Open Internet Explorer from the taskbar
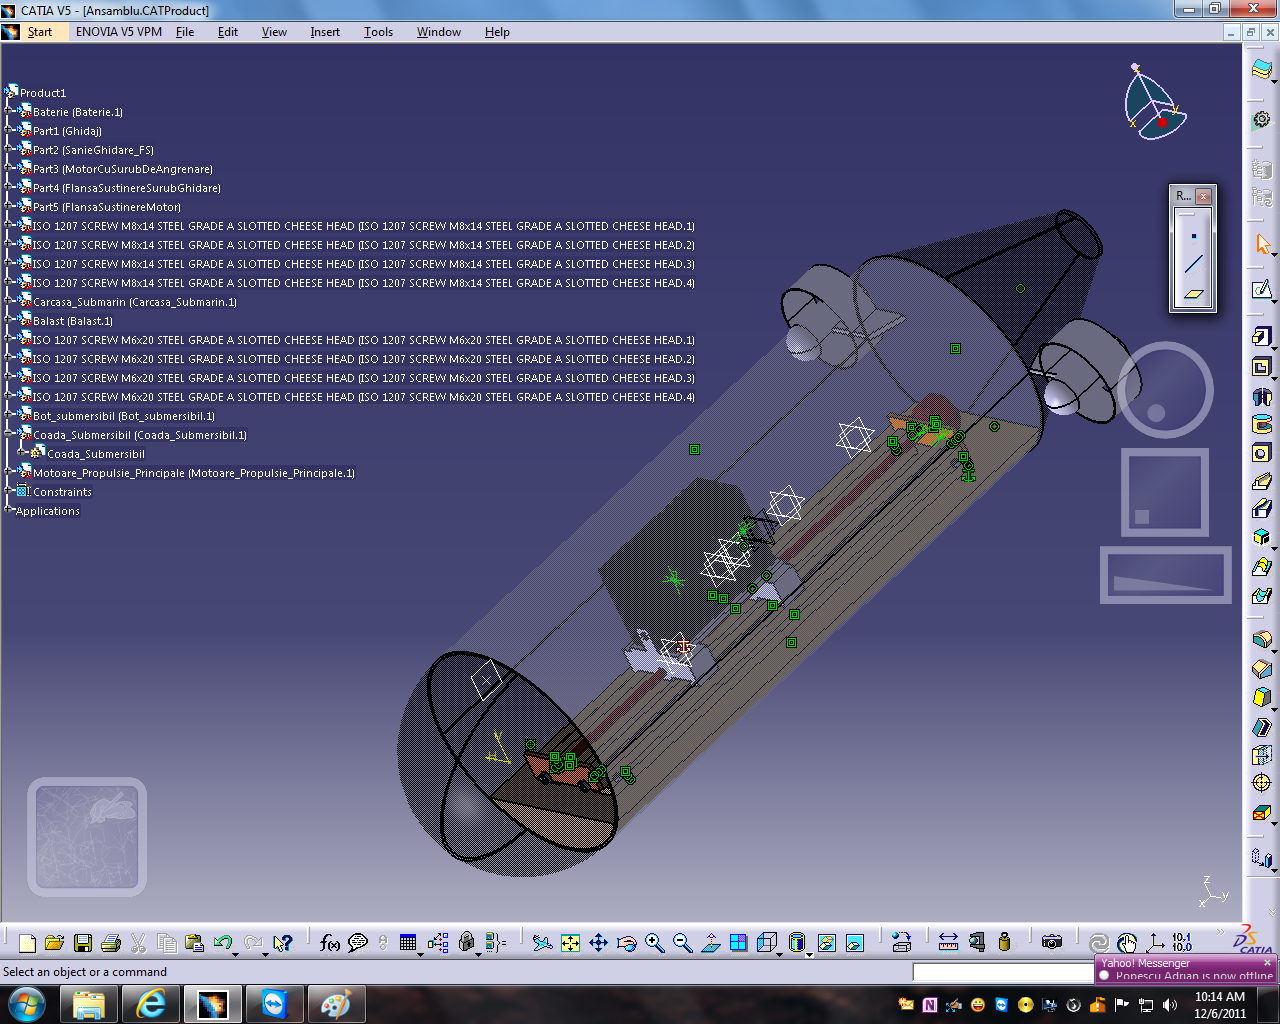This screenshot has height=1024, width=1280. pos(150,1003)
